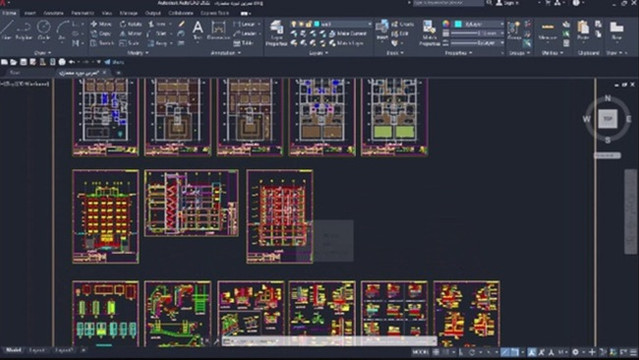The image size is (639, 360).
Task: Click the object color wheel icon
Action: point(446,24)
